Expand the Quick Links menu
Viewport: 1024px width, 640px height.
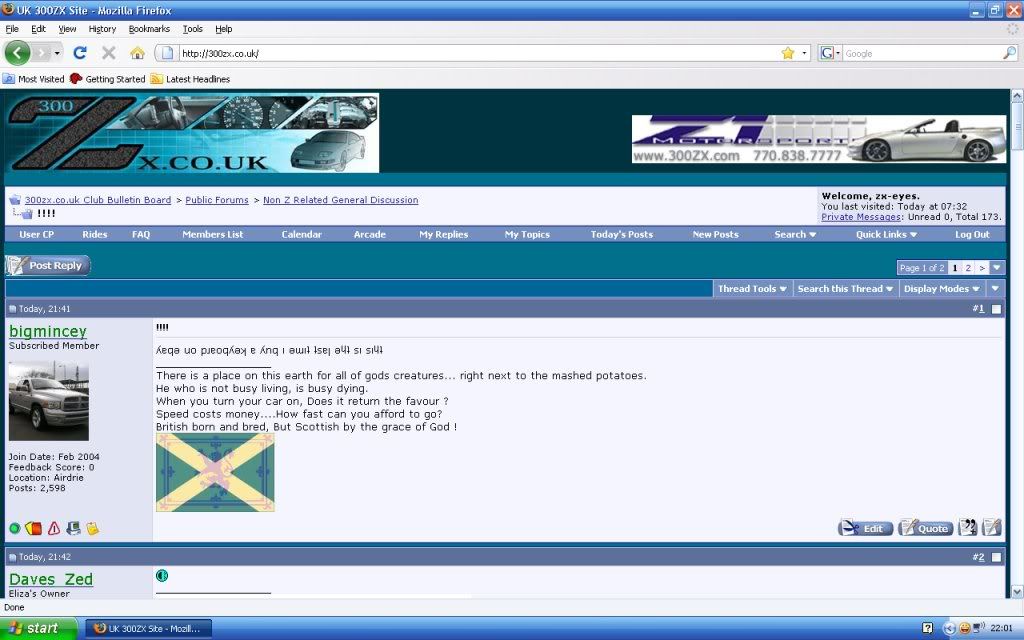coord(883,234)
